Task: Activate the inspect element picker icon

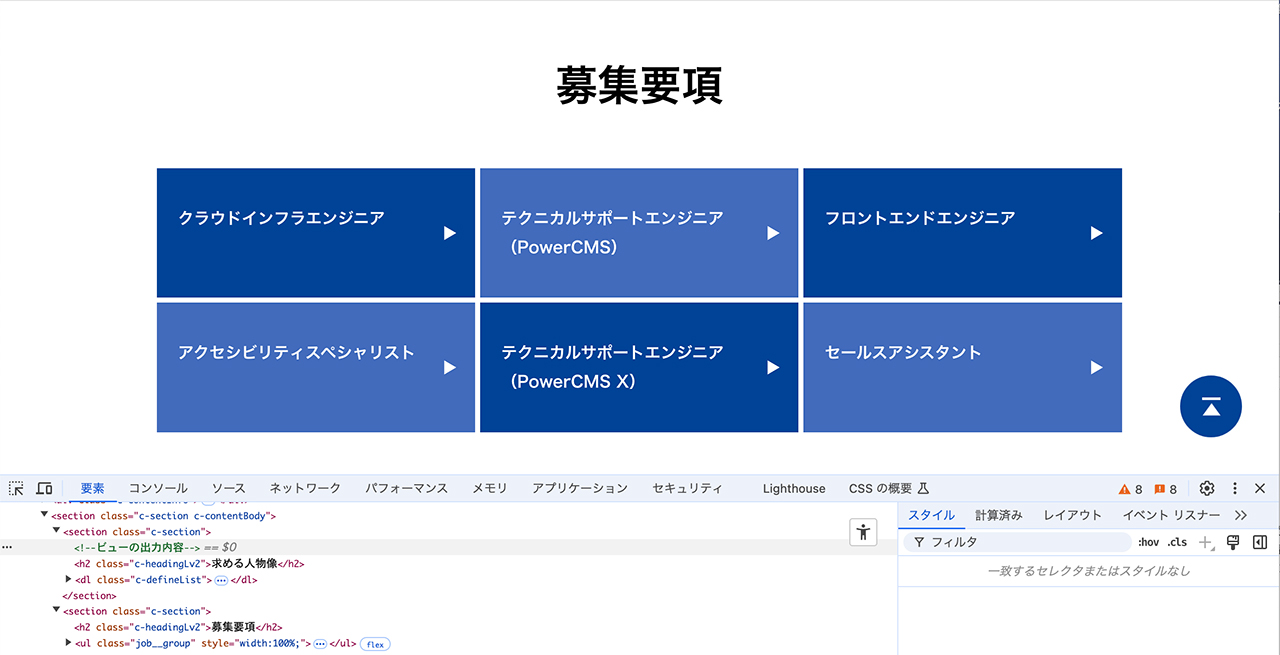Action: pos(16,488)
